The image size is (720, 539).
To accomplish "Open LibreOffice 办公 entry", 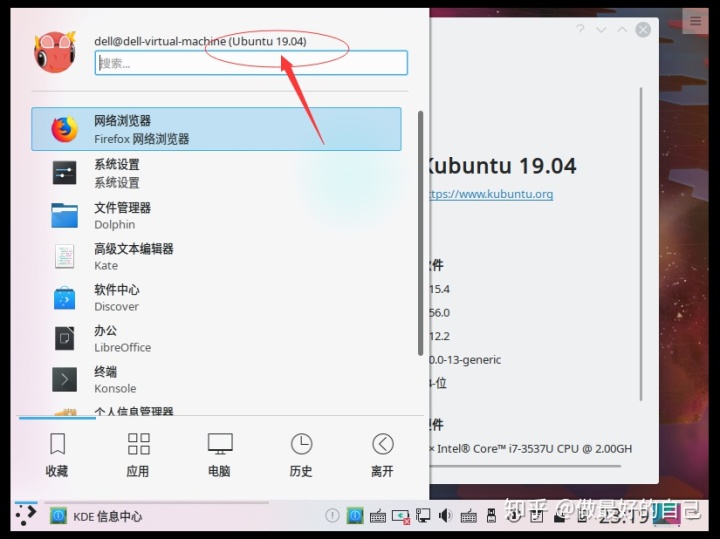I will [216, 338].
